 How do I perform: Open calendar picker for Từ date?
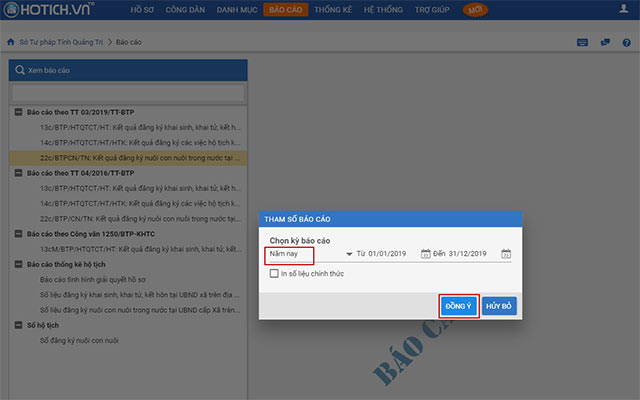click(425, 253)
